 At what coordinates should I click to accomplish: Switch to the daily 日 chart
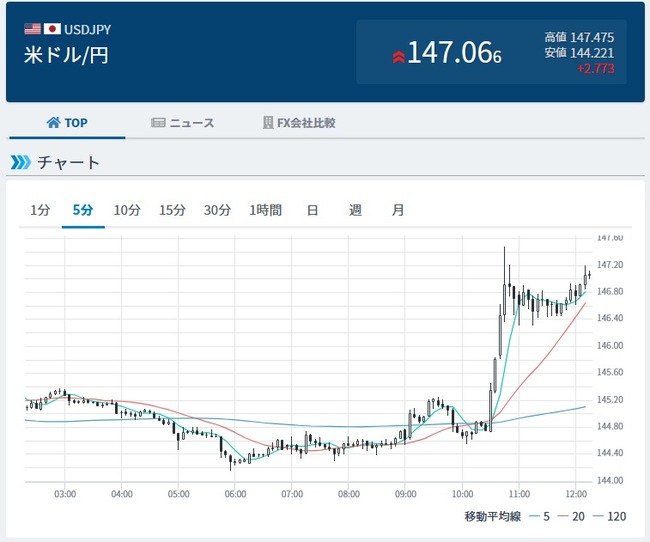(312, 210)
